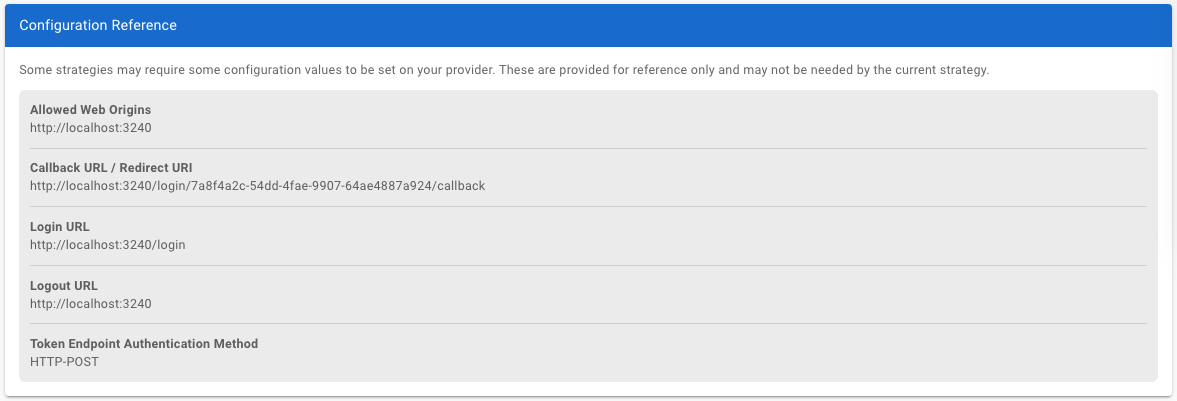1177x401 pixels.
Task: Select the Logout URL label
Action: [x=64, y=286]
